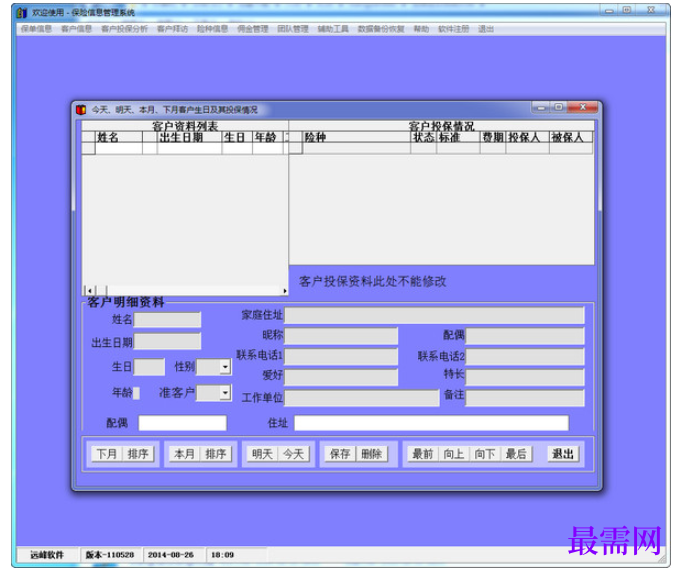Click 被保人 column header in insurance table

point(571,137)
